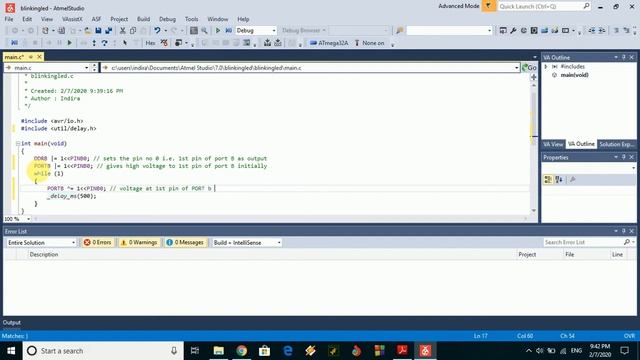Open the empty toolbar search combo box
The height and width of the screenshot is (360, 640).
(449, 31)
